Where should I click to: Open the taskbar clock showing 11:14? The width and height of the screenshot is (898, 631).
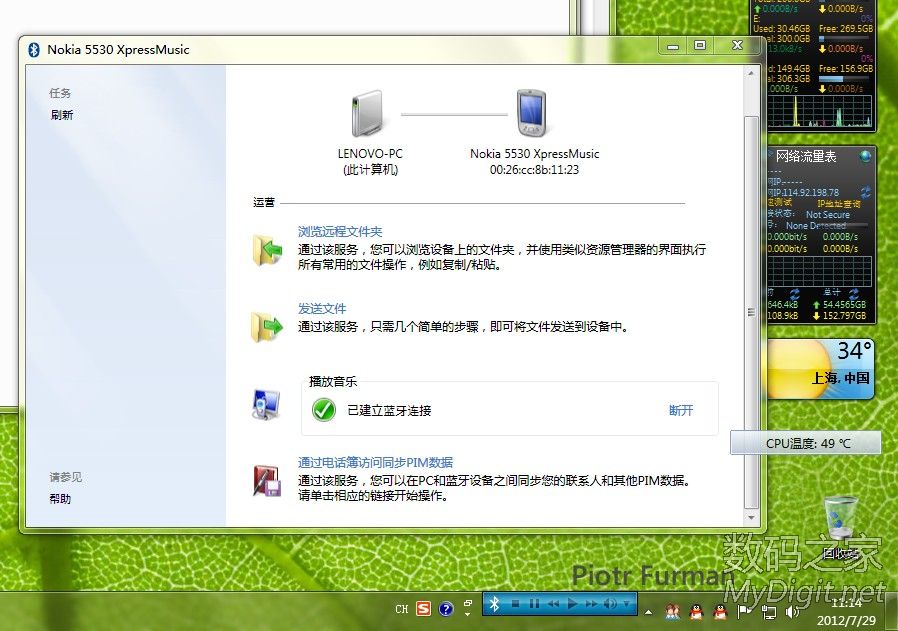[x=846, y=612]
